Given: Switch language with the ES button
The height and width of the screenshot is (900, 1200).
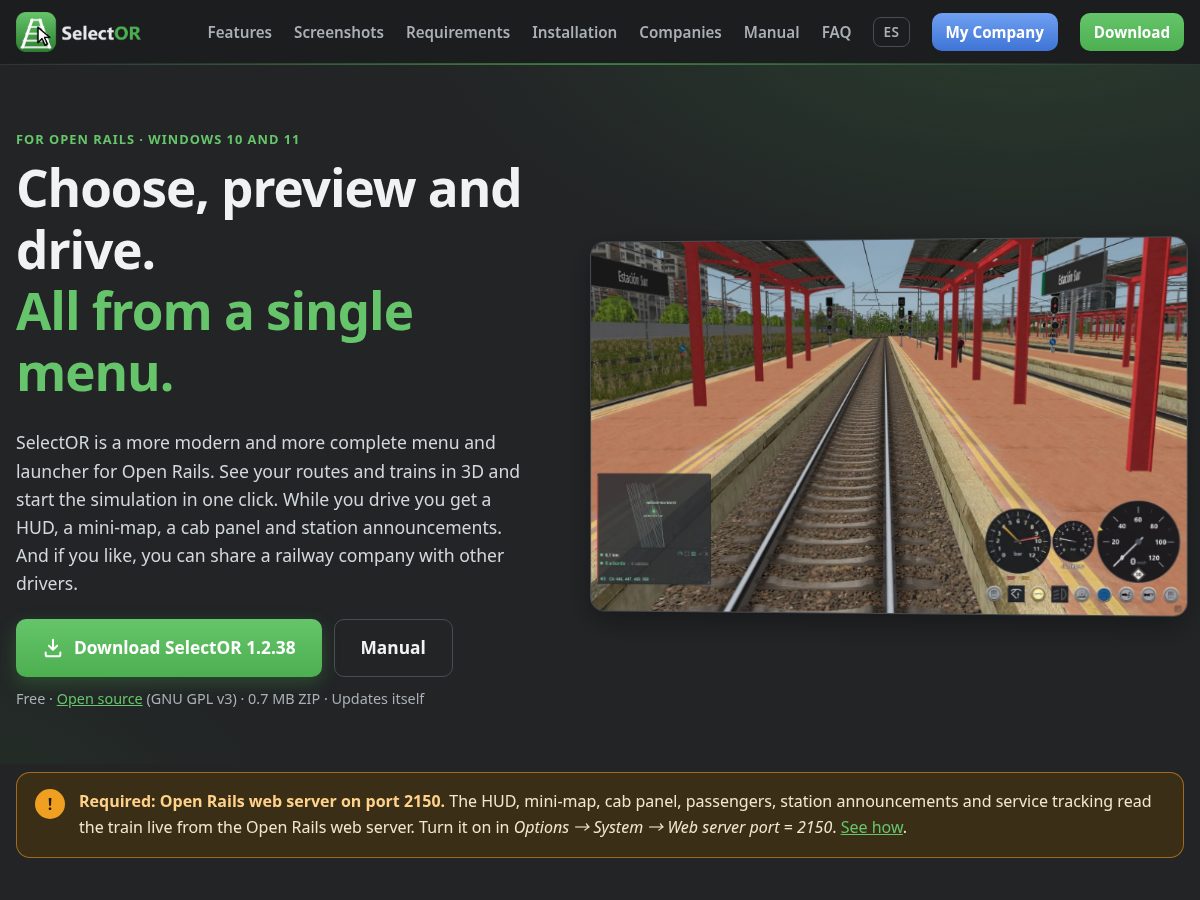Looking at the screenshot, I should click(891, 32).
